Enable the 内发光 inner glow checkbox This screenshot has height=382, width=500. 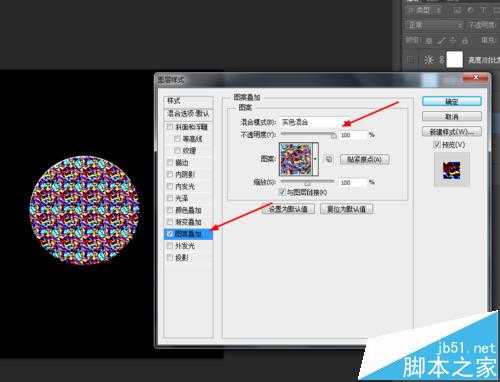coord(170,186)
